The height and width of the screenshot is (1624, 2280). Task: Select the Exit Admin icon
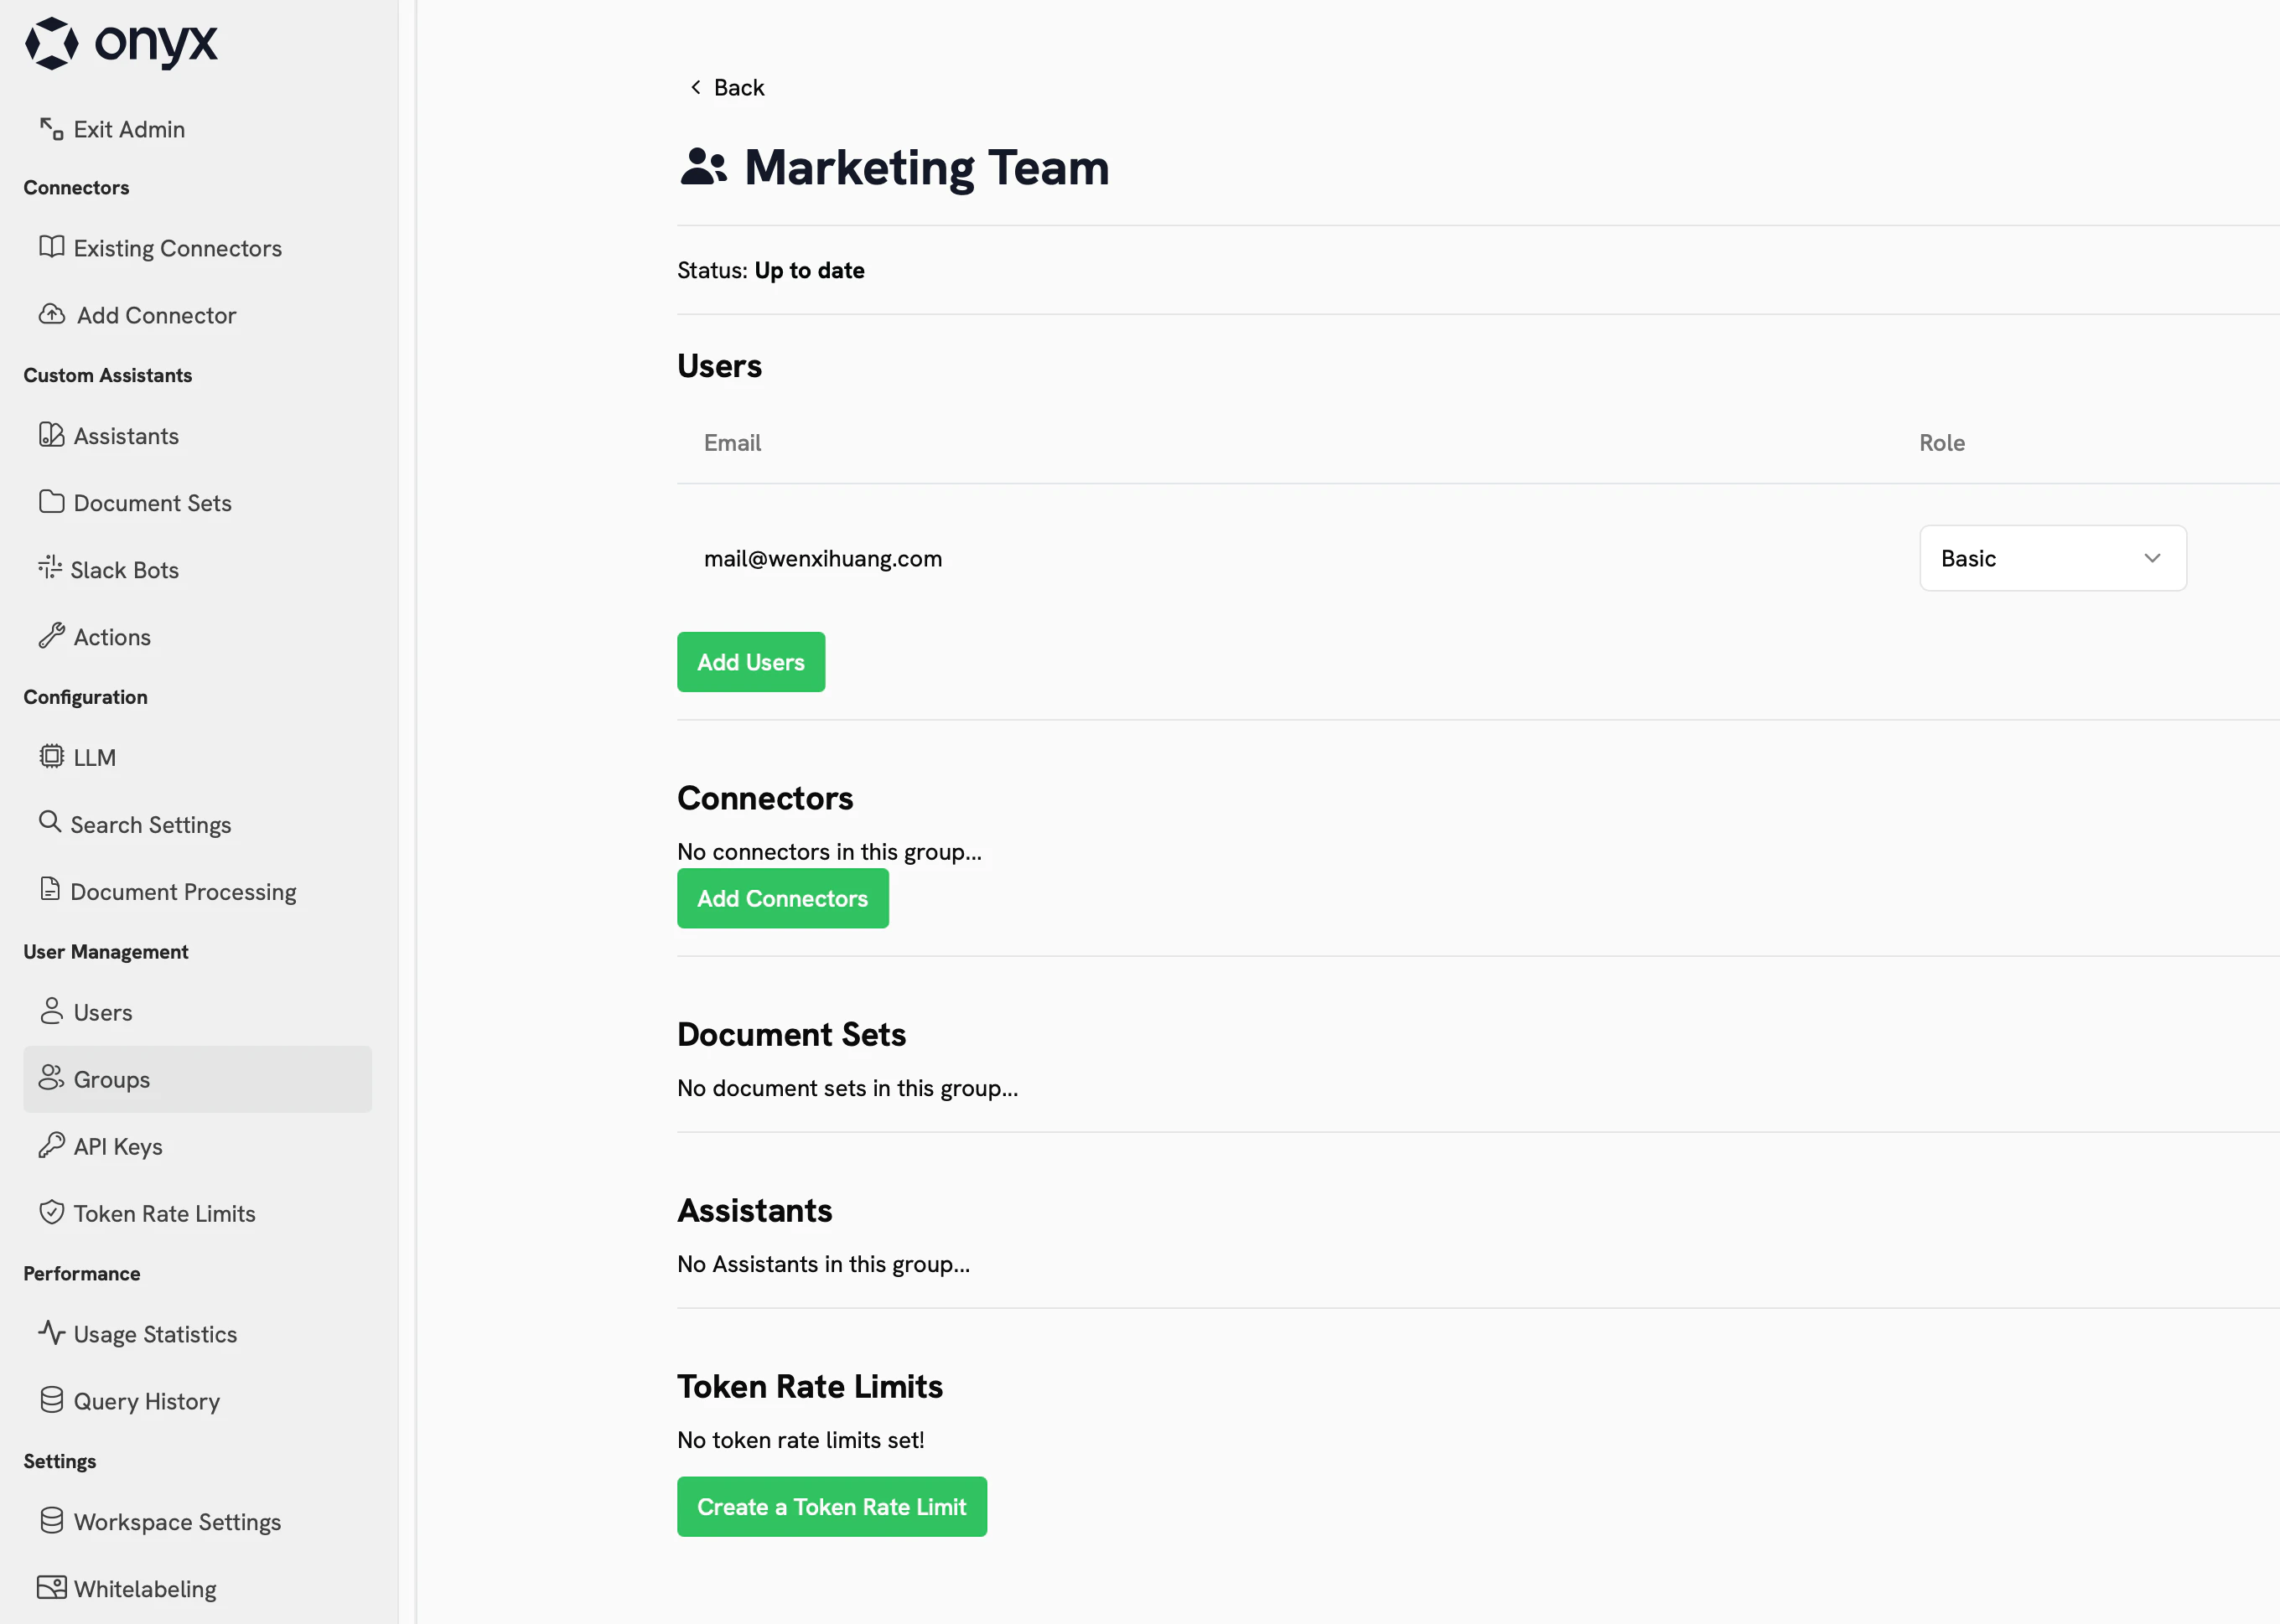[50, 129]
